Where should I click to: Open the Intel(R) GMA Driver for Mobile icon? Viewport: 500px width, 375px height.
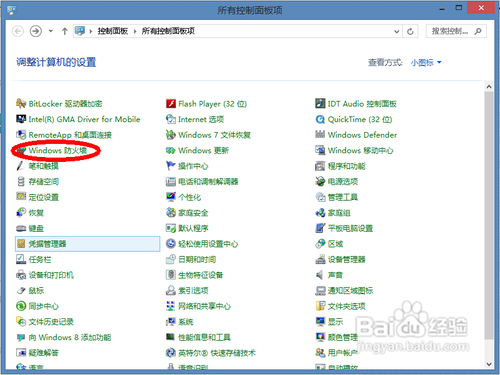coord(21,119)
